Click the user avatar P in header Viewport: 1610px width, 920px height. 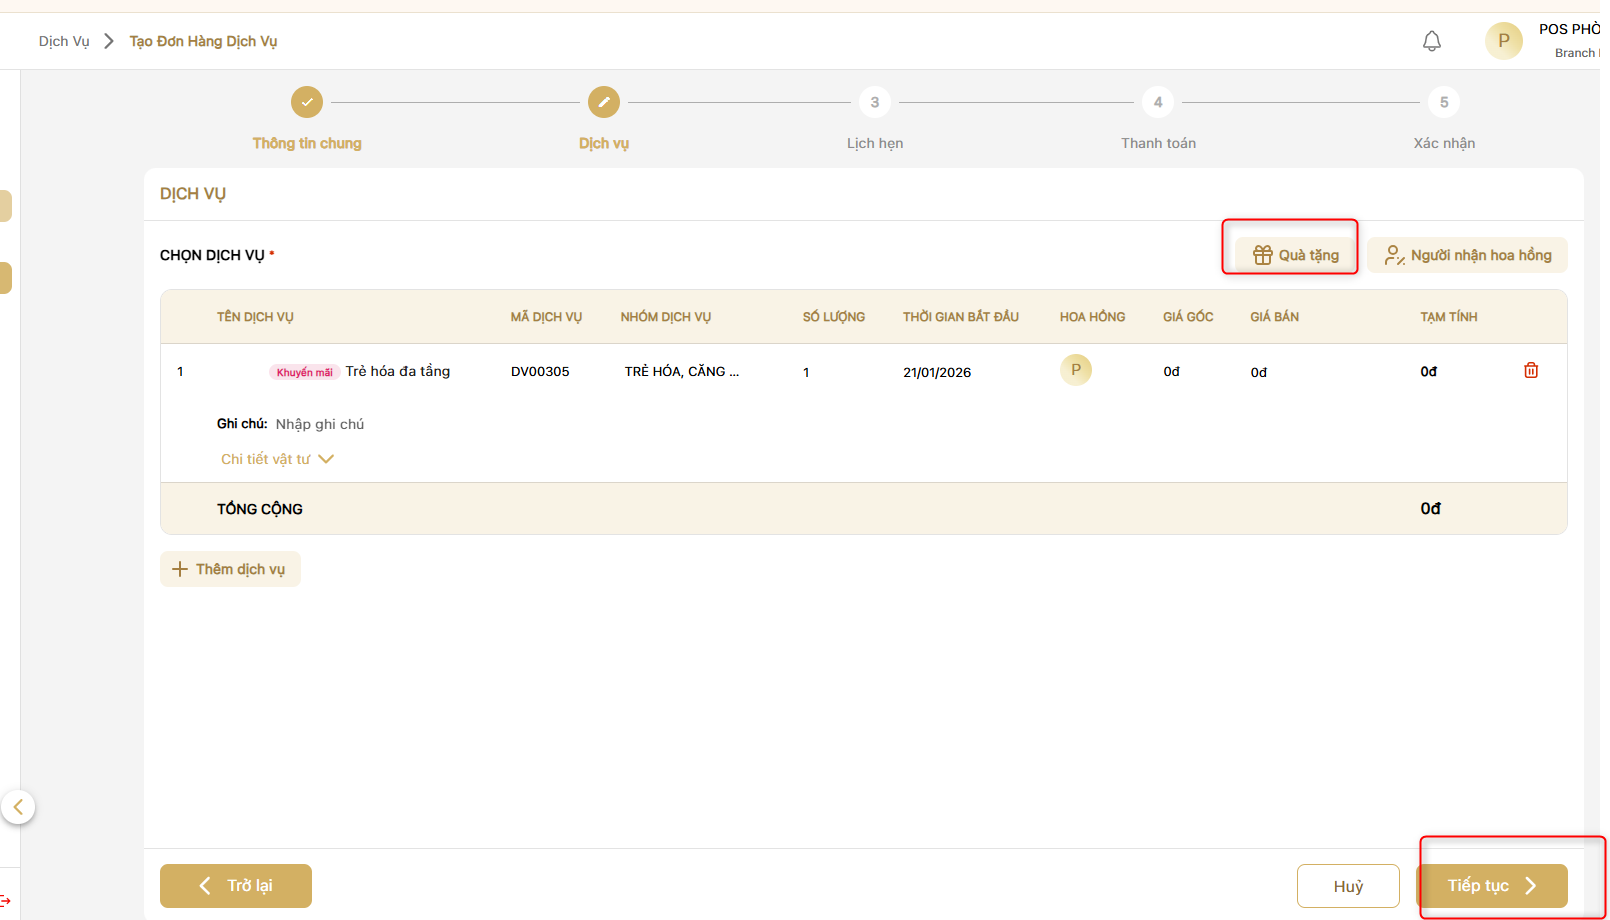pos(1503,41)
